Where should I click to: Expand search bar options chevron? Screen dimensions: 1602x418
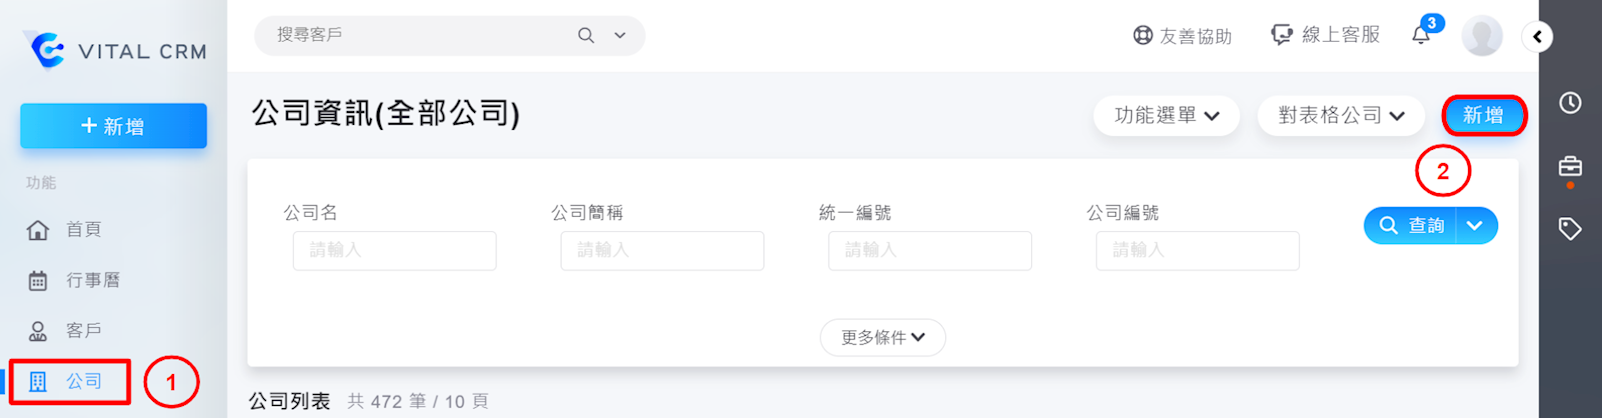coord(620,36)
